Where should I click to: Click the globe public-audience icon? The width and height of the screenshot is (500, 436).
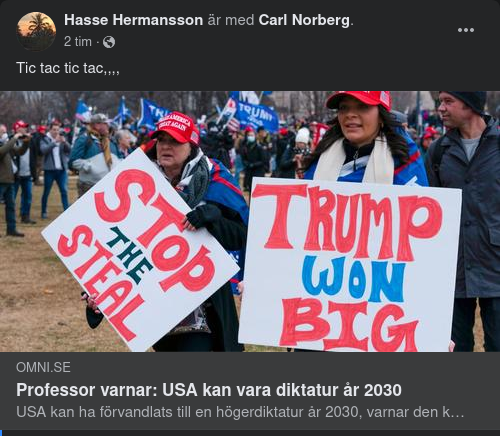(x=109, y=42)
